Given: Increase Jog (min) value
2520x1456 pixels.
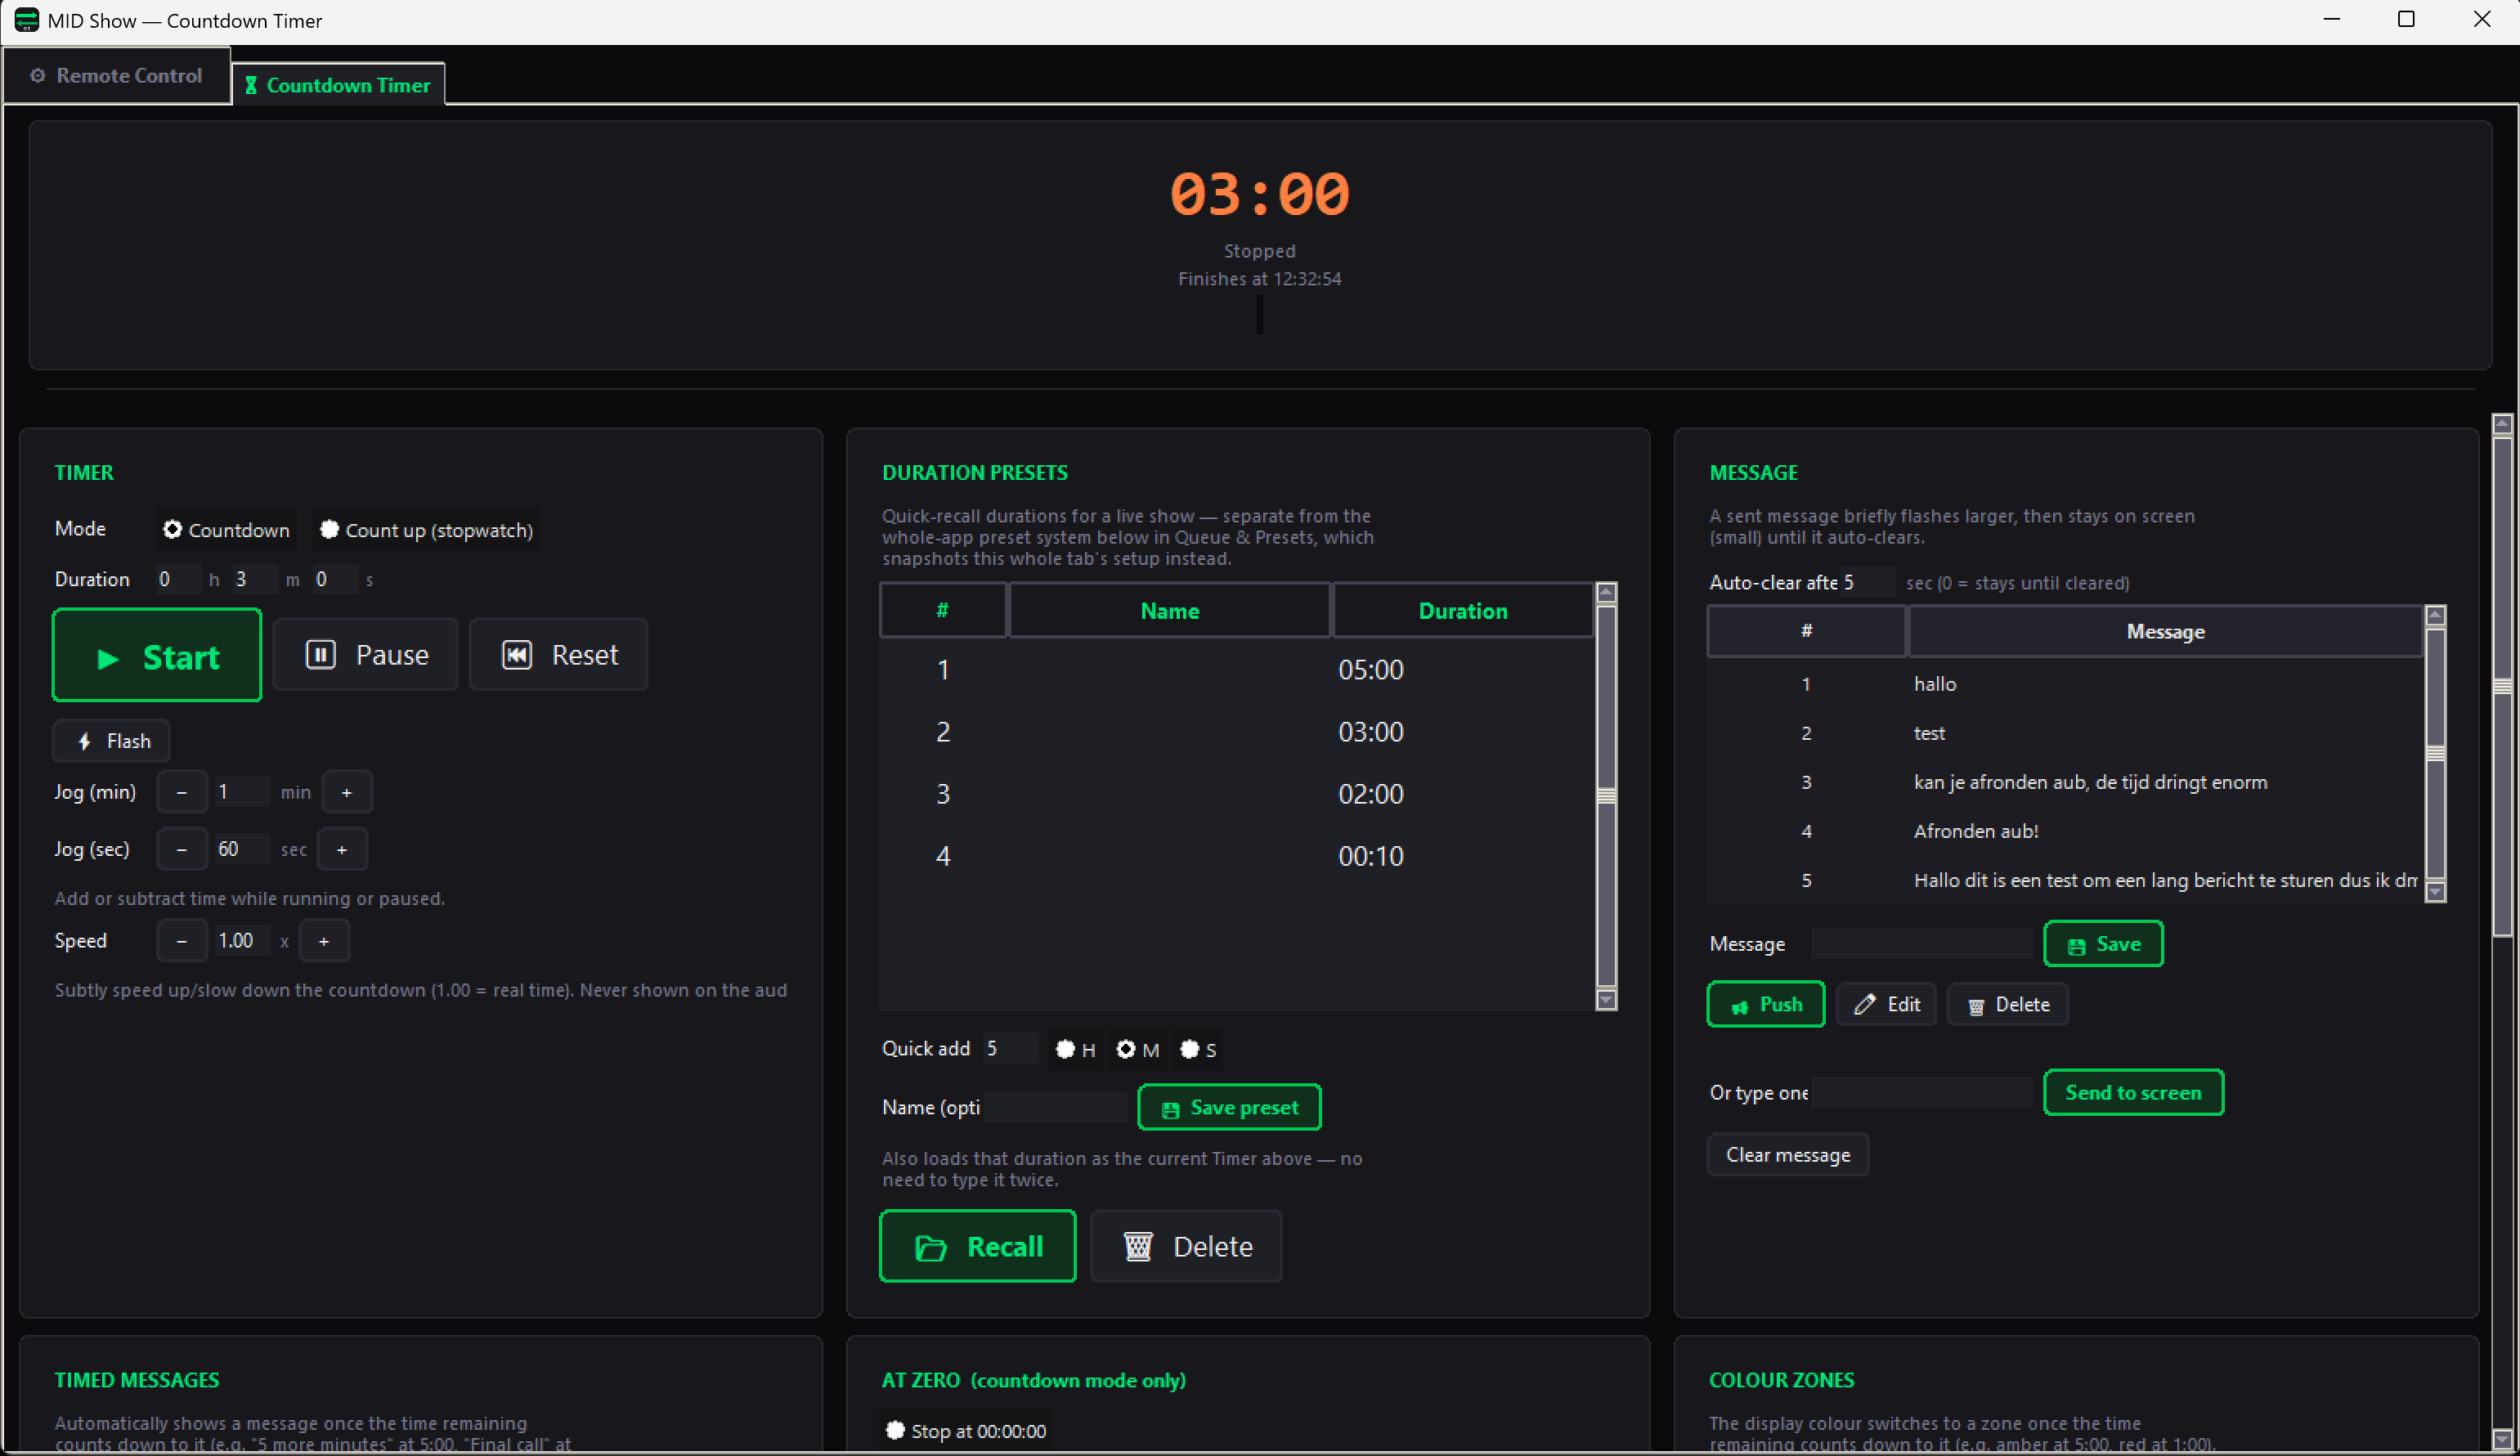Looking at the screenshot, I should (x=347, y=792).
